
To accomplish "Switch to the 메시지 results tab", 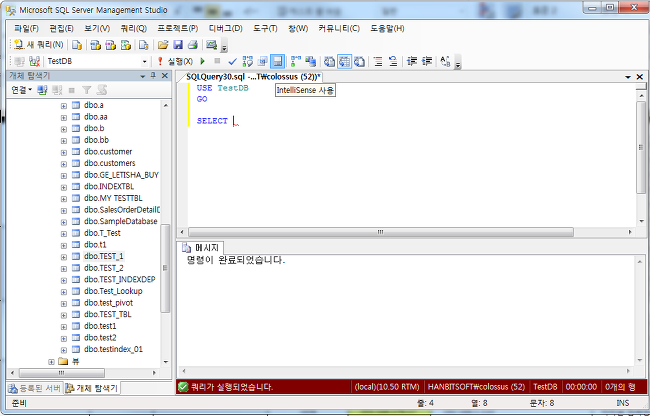I will tap(201, 248).
